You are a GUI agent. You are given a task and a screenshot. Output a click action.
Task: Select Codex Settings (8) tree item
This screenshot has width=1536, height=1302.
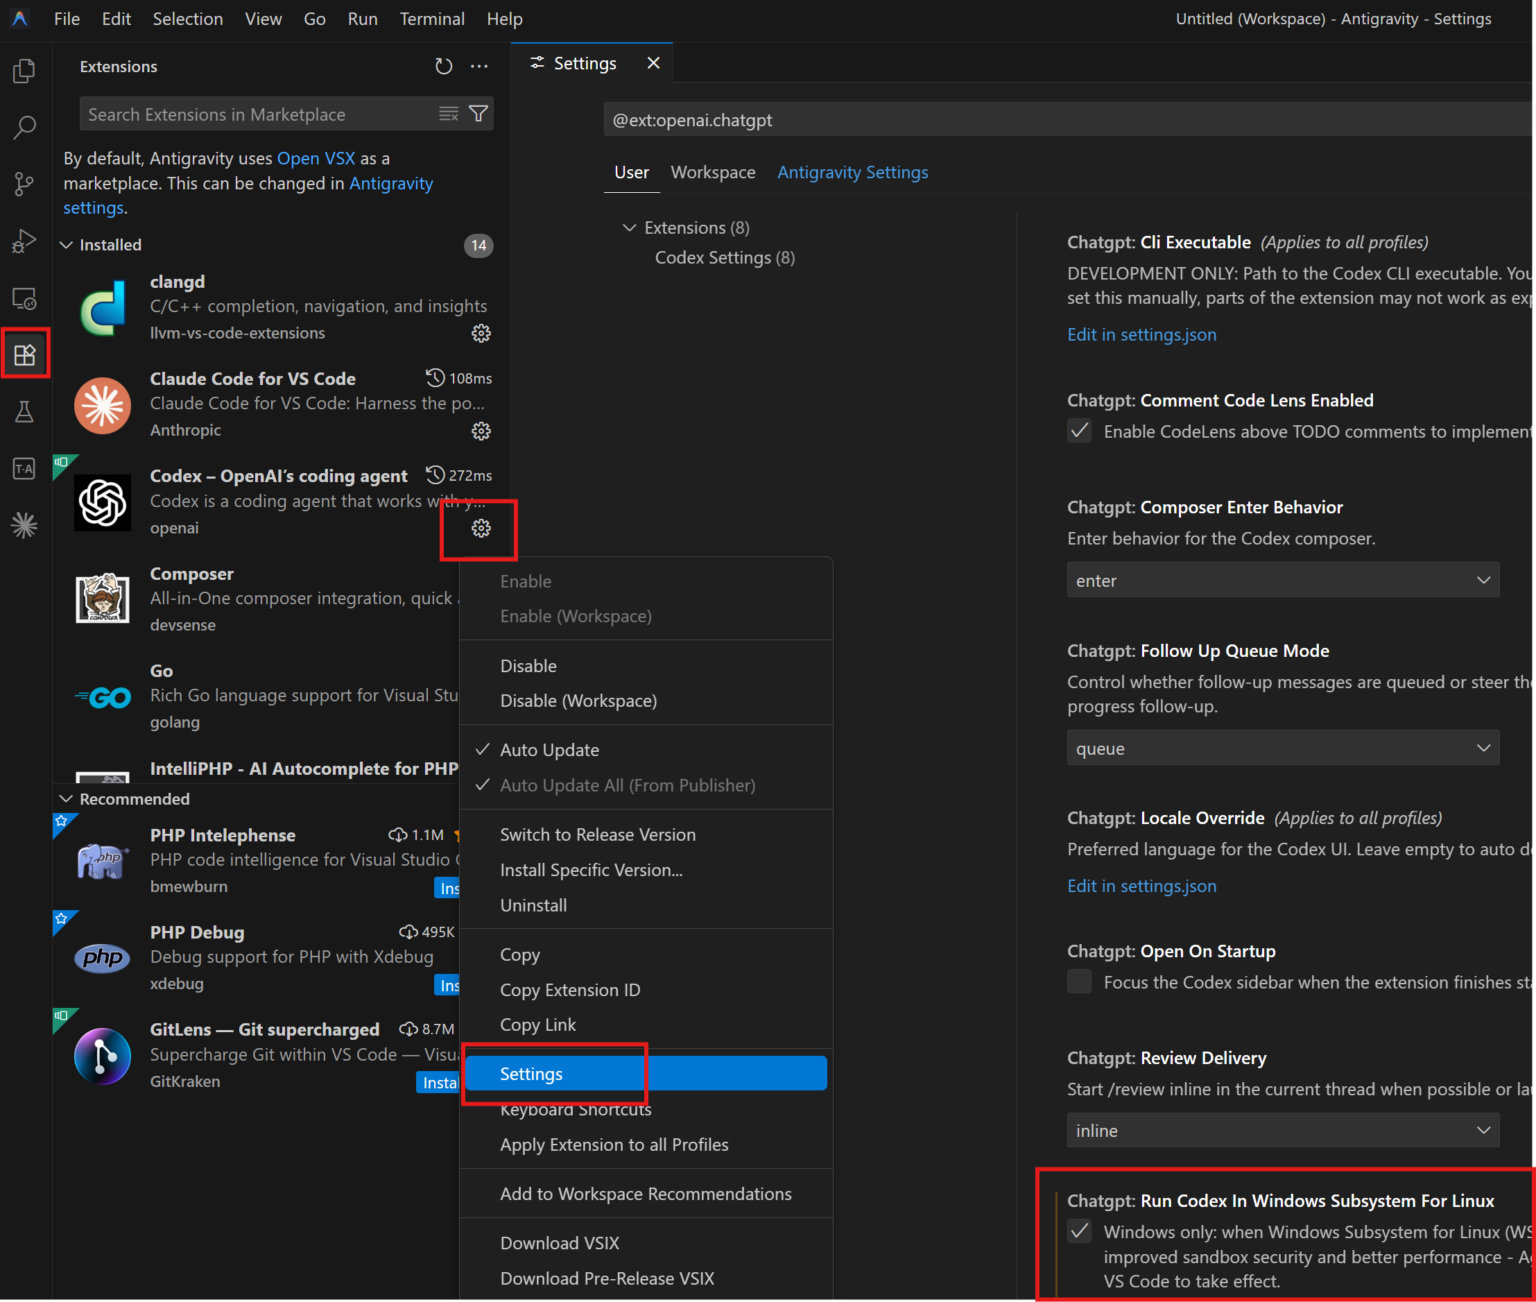click(x=725, y=258)
